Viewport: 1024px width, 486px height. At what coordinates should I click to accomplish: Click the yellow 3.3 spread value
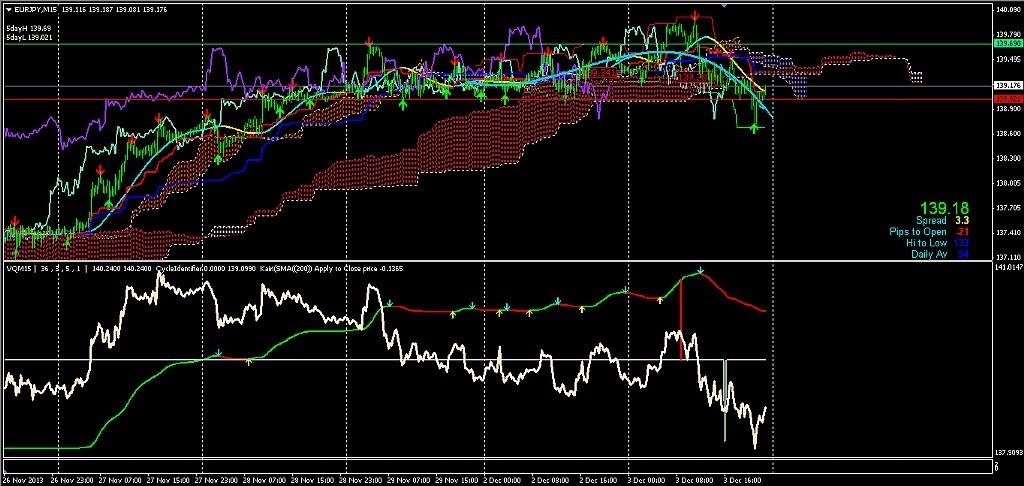pos(963,221)
